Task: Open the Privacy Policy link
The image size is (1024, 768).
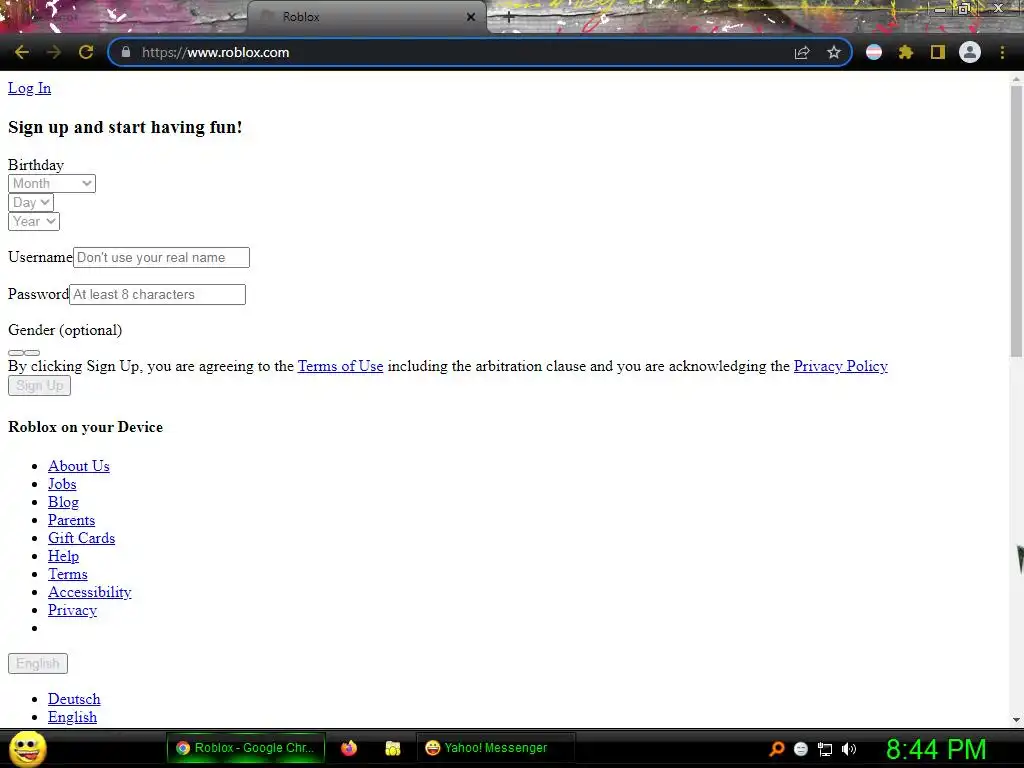Action: pyautogui.click(x=840, y=366)
